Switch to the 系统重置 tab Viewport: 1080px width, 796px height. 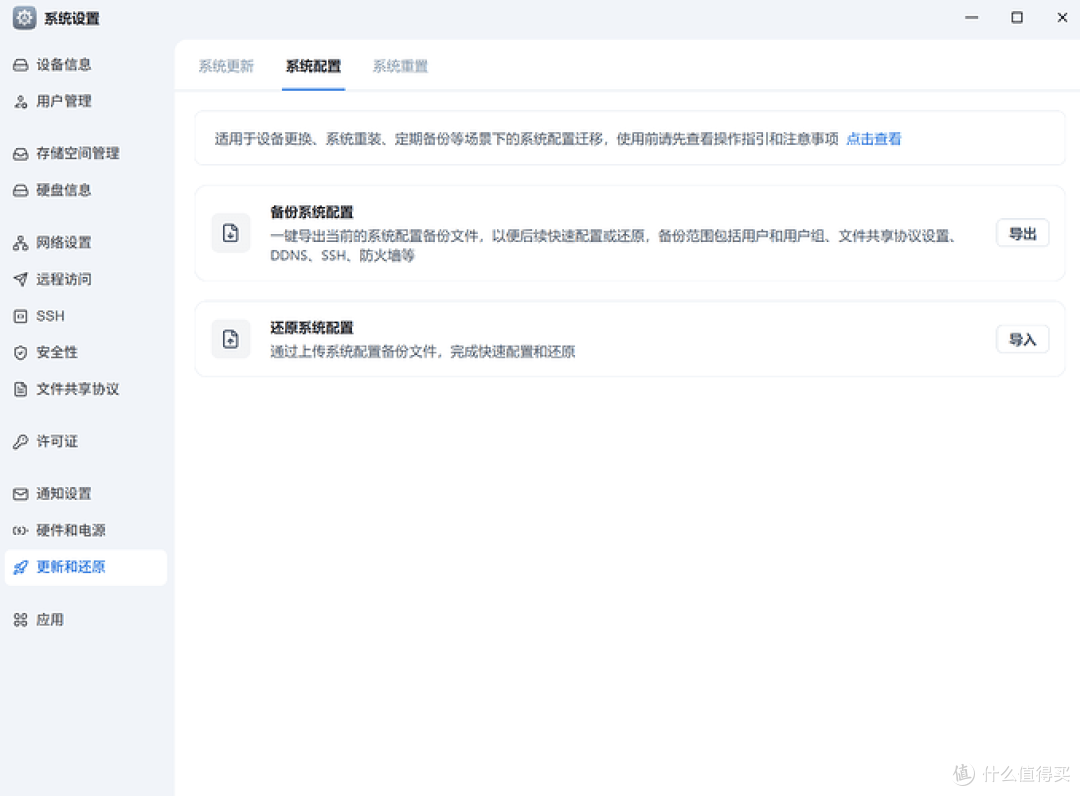pos(399,66)
